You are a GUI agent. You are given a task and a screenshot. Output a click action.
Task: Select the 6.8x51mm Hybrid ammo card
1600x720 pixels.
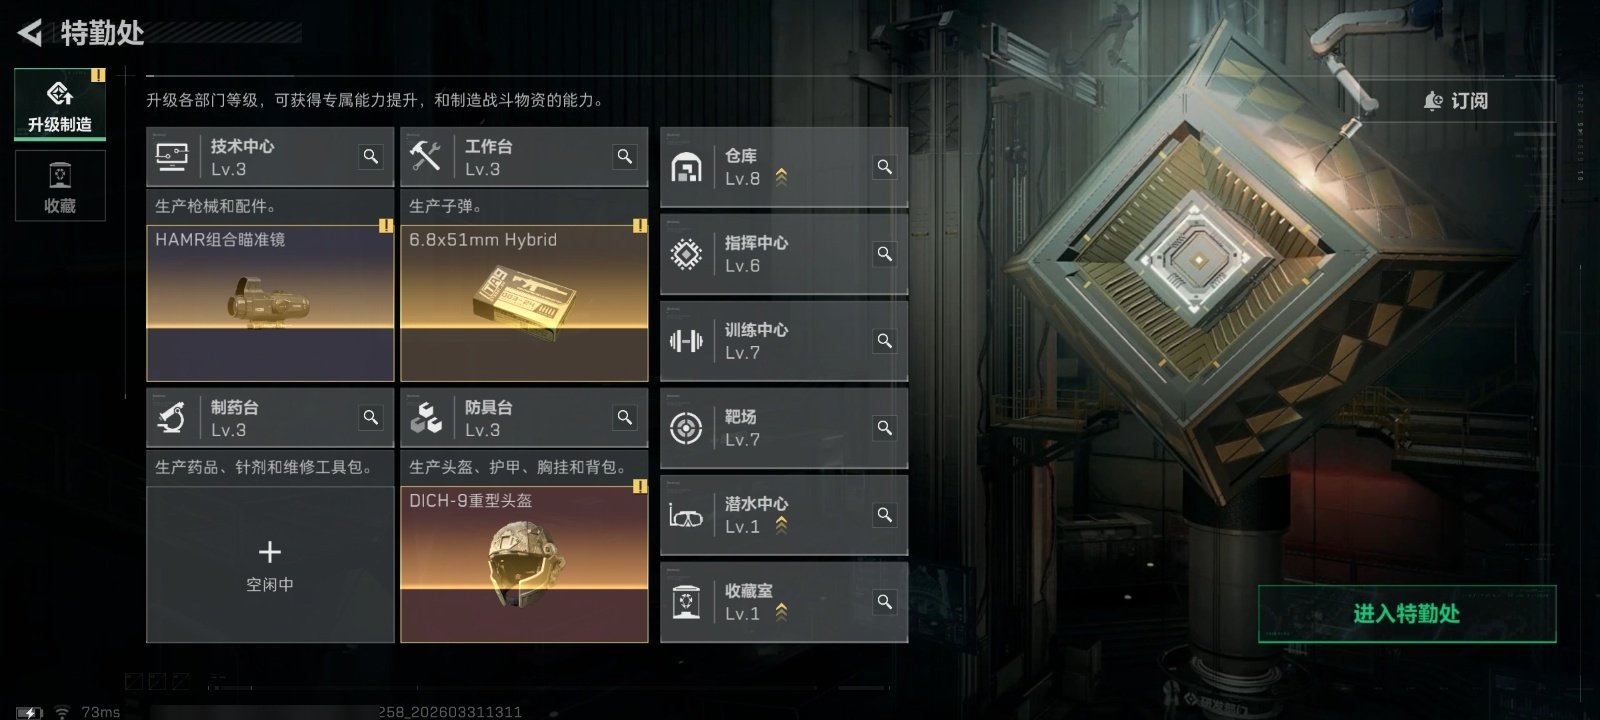tap(524, 303)
